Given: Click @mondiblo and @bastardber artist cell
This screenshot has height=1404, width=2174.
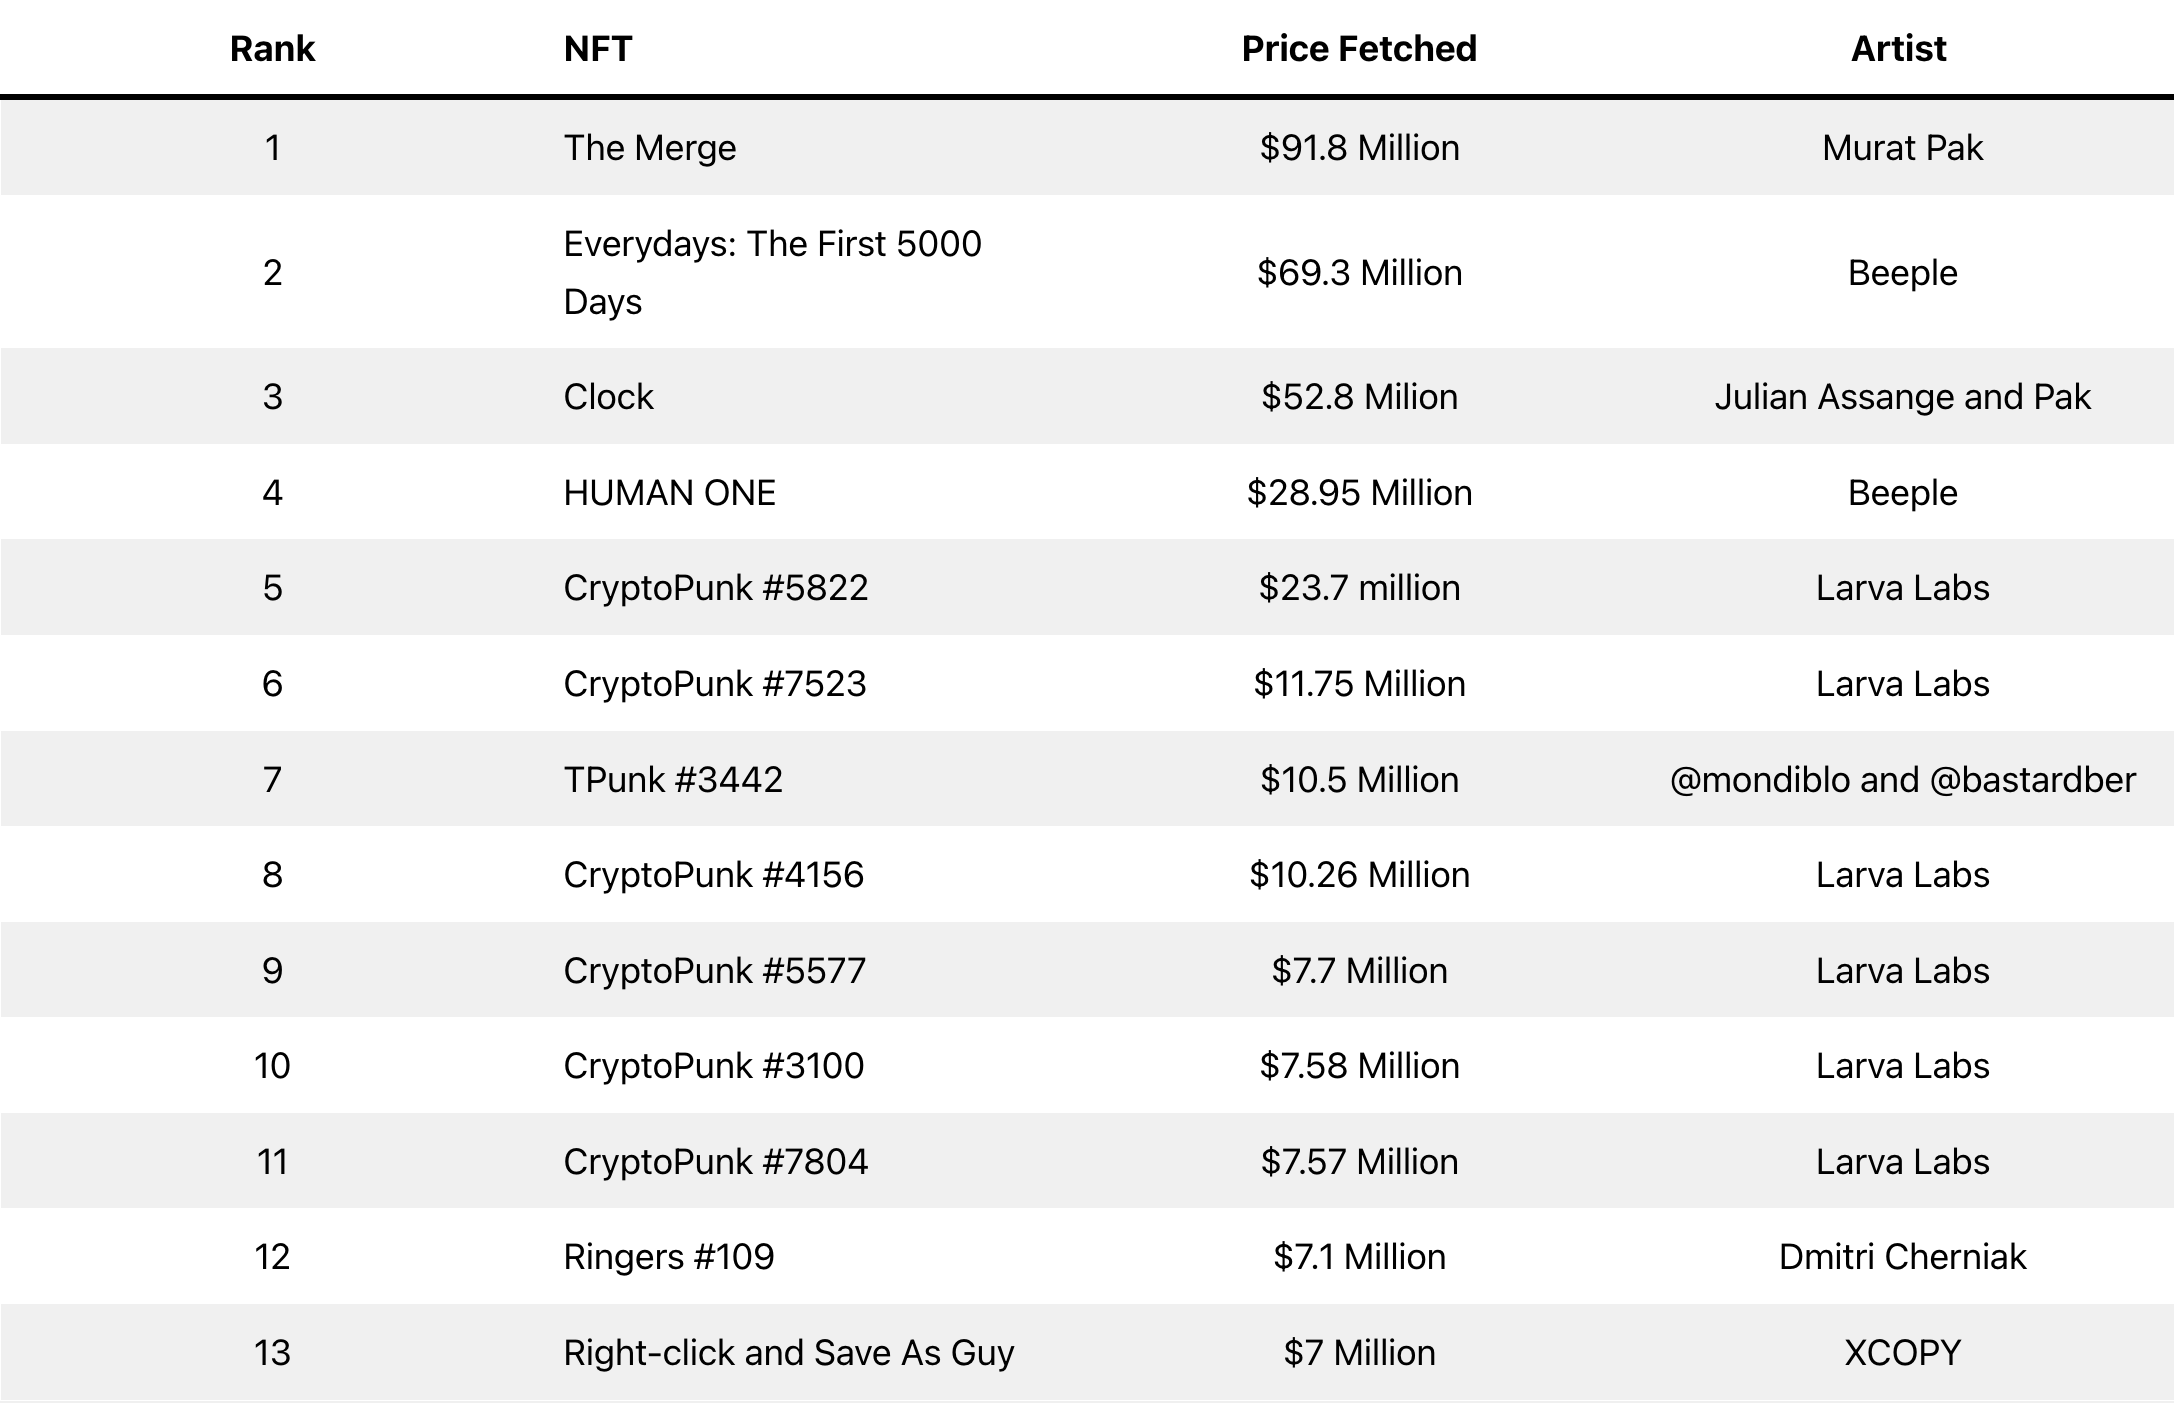Looking at the screenshot, I should pos(1902,780).
